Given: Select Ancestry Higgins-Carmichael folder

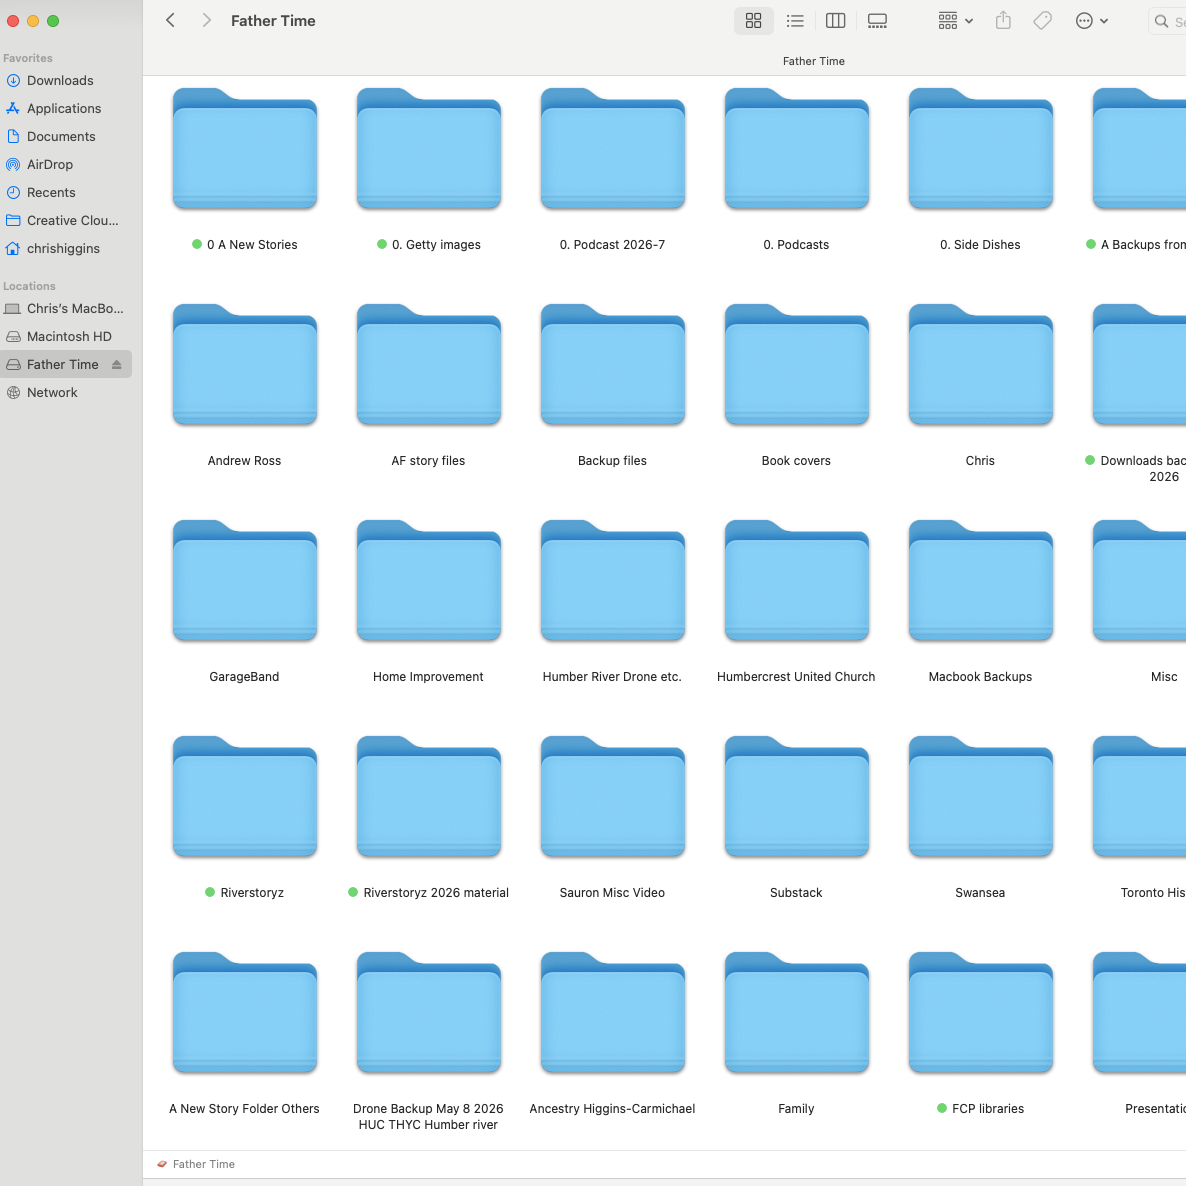Looking at the screenshot, I should (x=612, y=1012).
